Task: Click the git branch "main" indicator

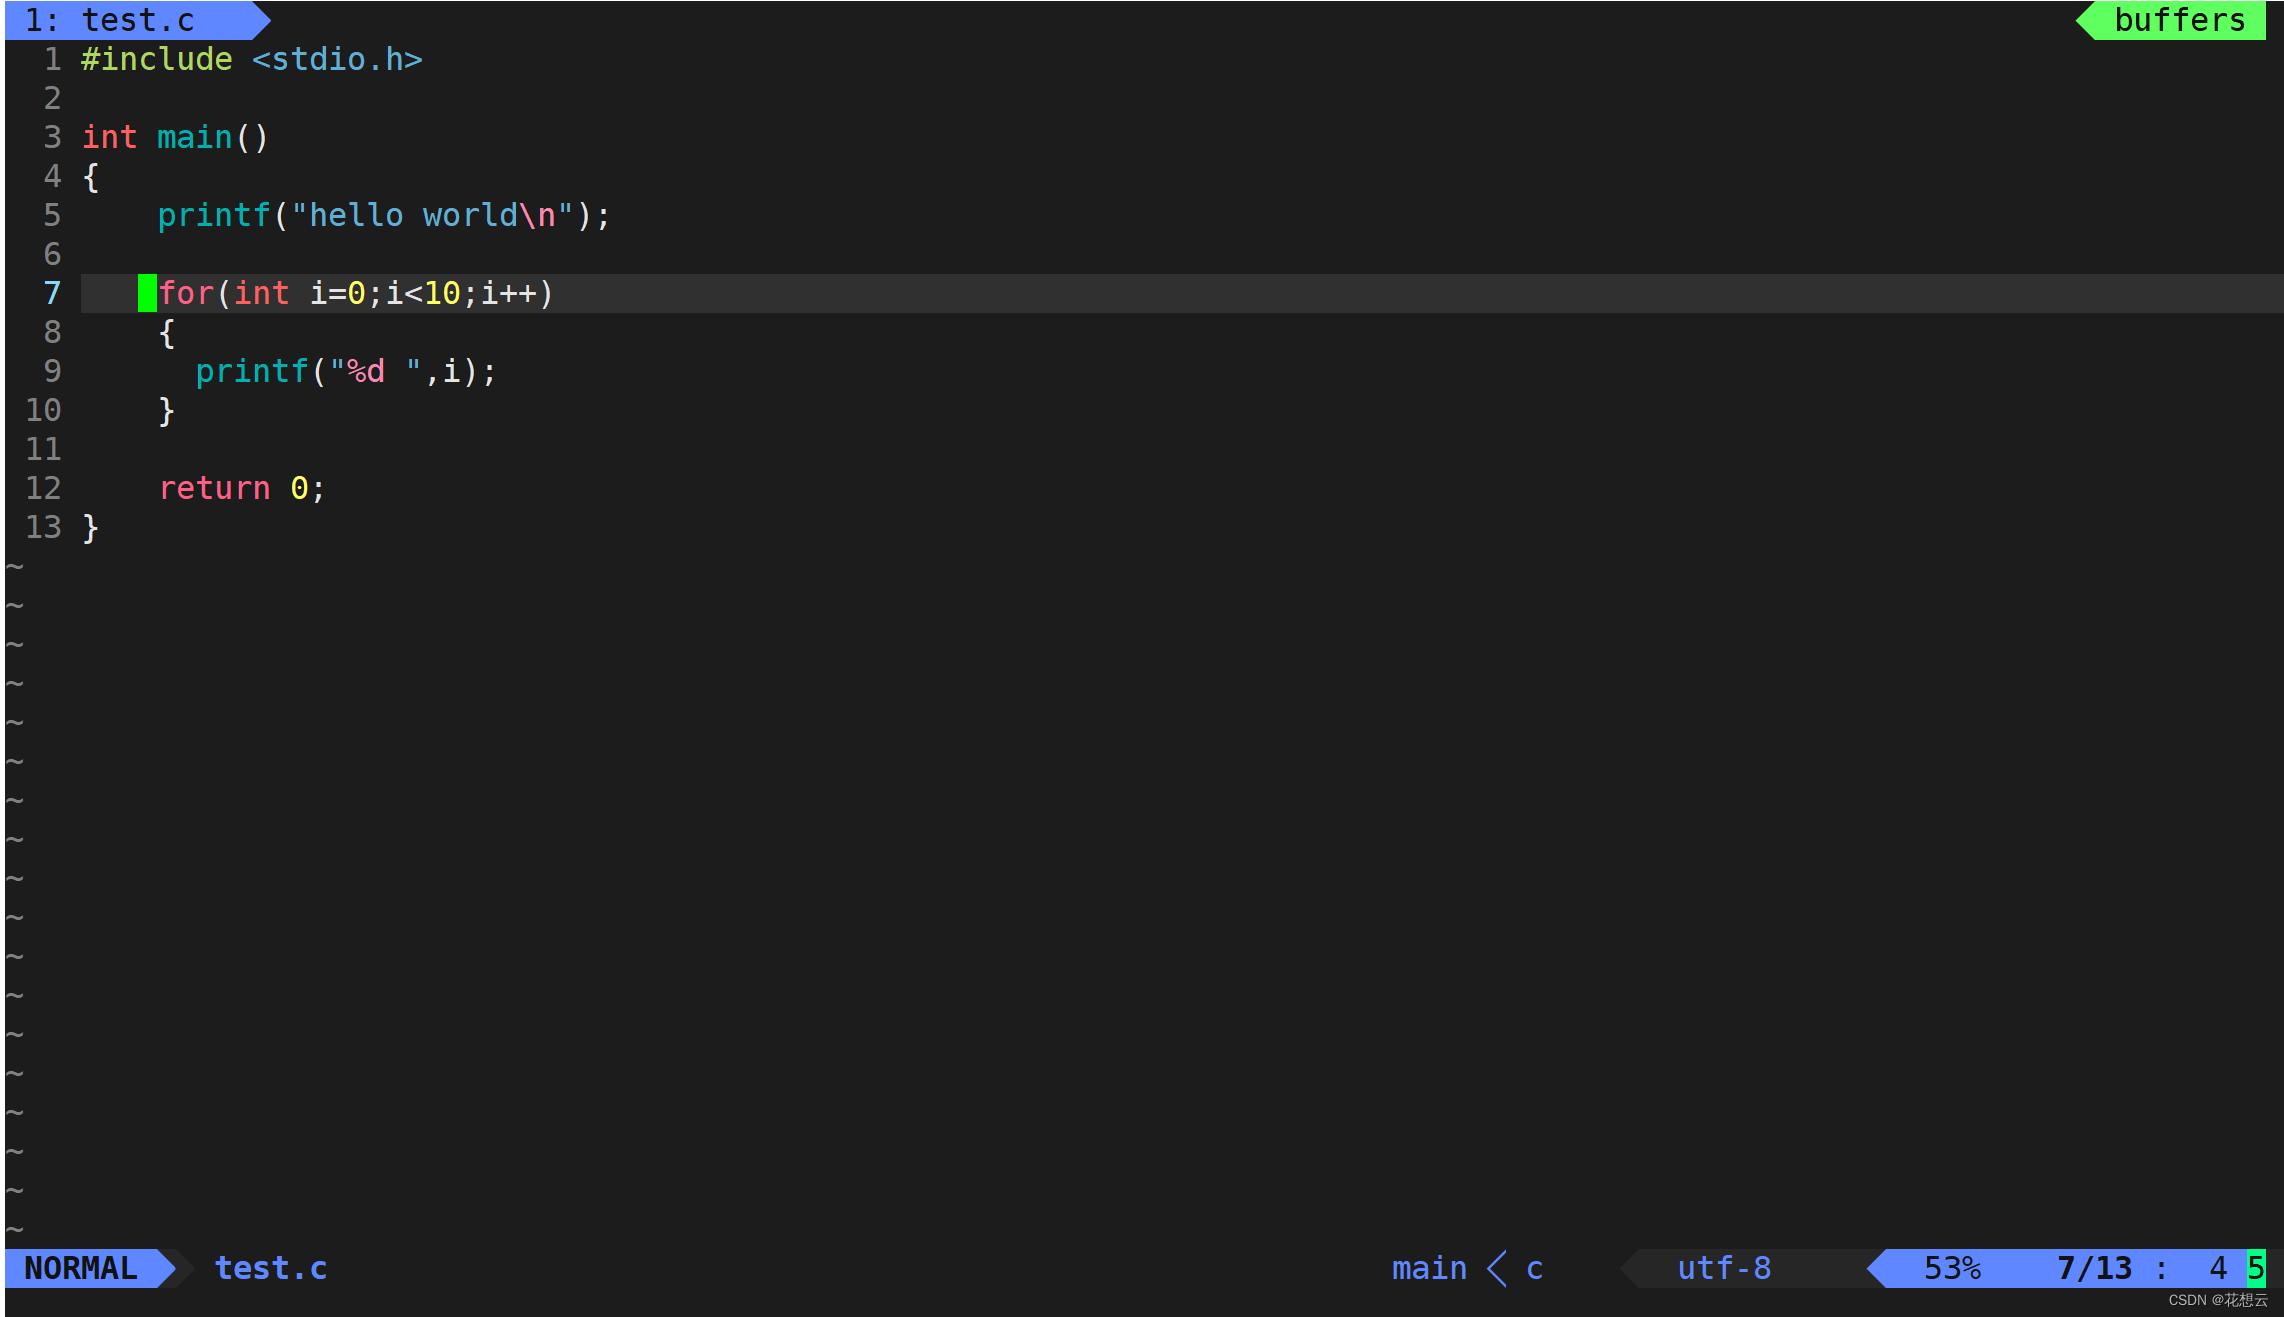Action: click(1428, 1267)
